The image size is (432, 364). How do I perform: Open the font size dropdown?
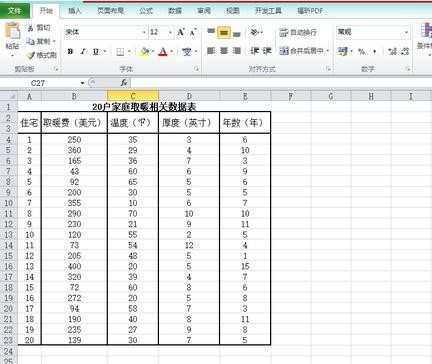click(170, 32)
